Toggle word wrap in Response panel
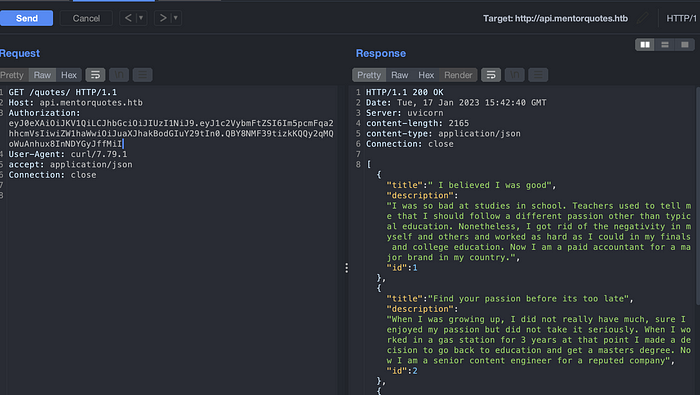This screenshot has height=395, width=700. (x=491, y=75)
